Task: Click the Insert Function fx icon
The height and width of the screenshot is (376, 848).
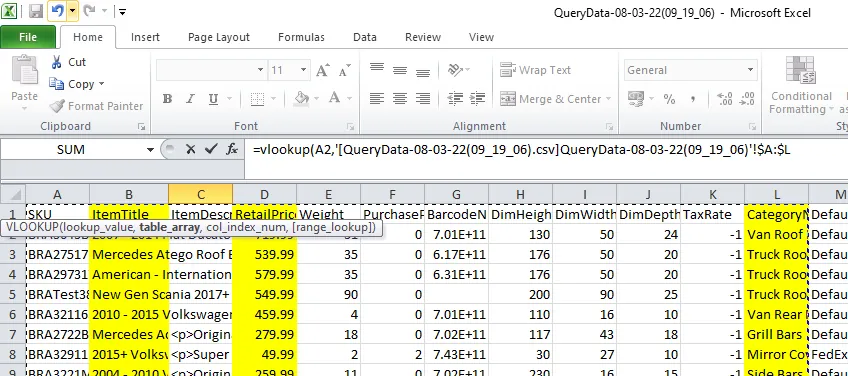Action: pyautogui.click(x=231, y=150)
